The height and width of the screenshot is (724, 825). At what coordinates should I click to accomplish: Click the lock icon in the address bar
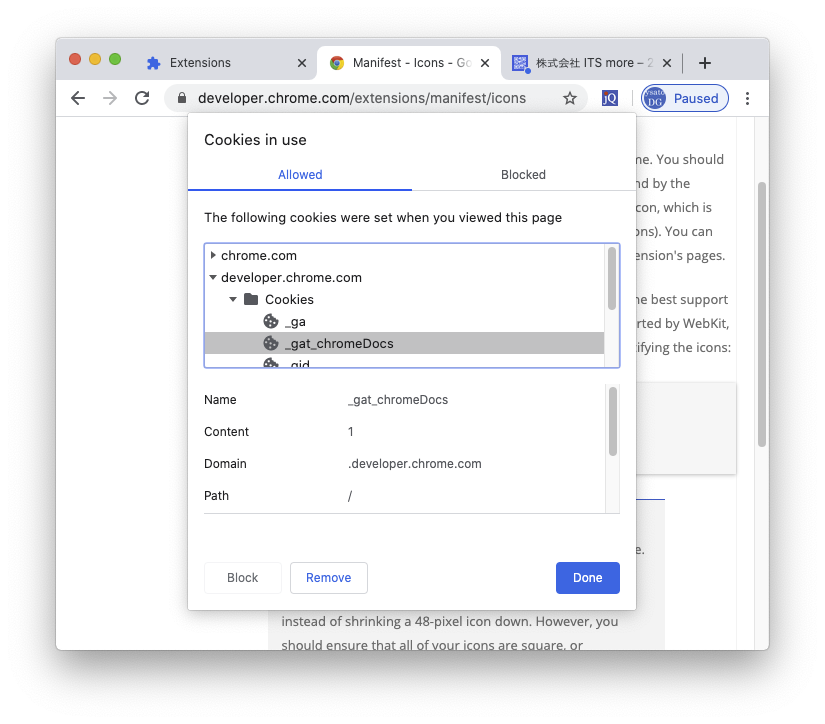click(182, 98)
